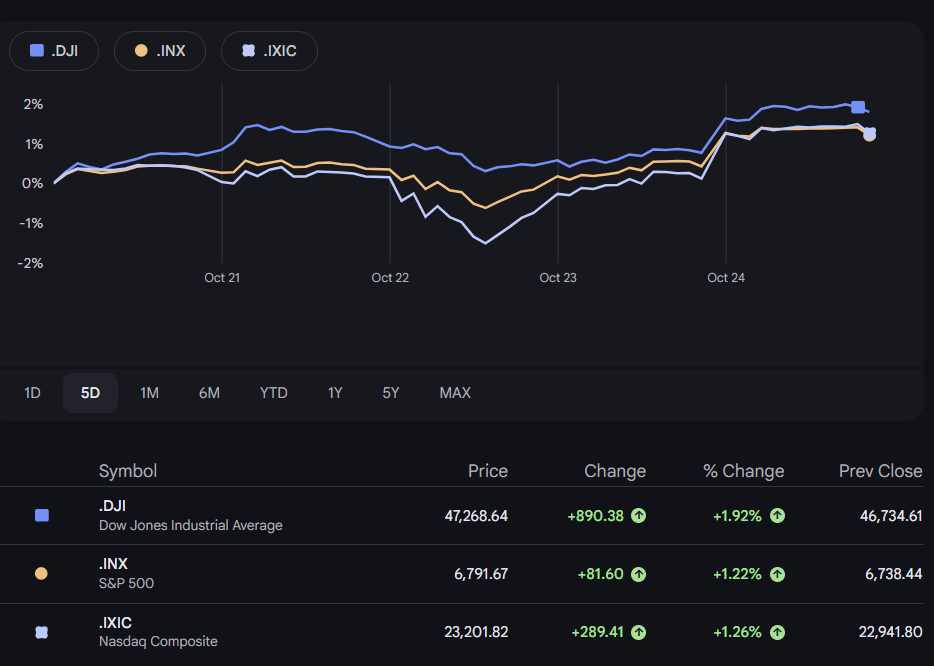Click the Symbol column header

tap(128, 471)
